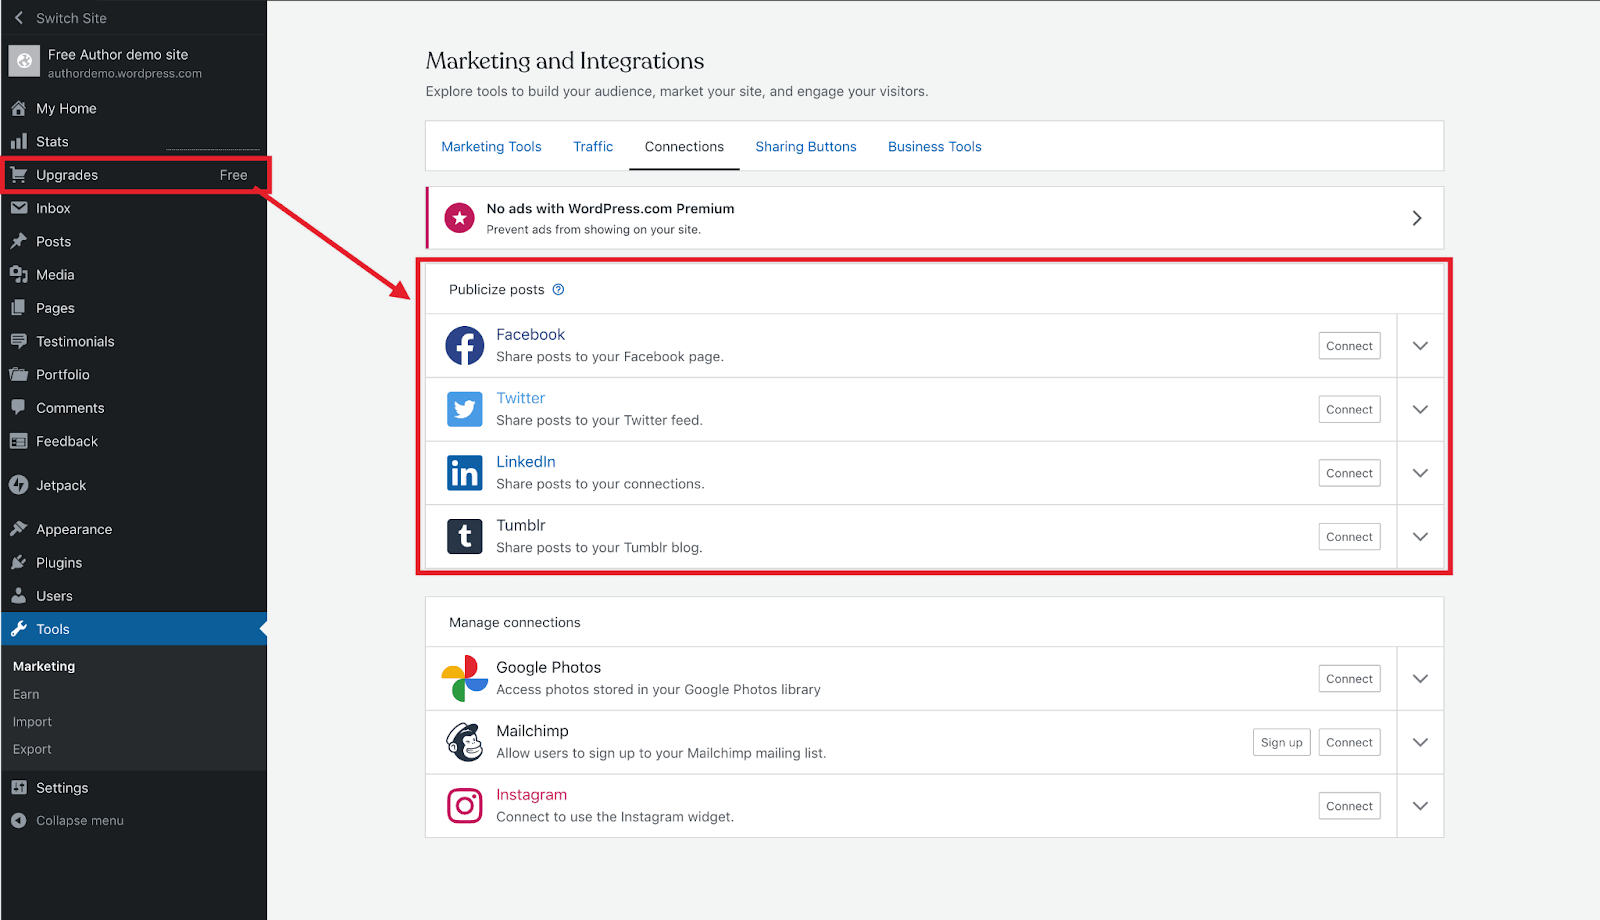Image resolution: width=1600 pixels, height=920 pixels.
Task: Switch to the Marketing Tools tab
Action: (x=491, y=146)
